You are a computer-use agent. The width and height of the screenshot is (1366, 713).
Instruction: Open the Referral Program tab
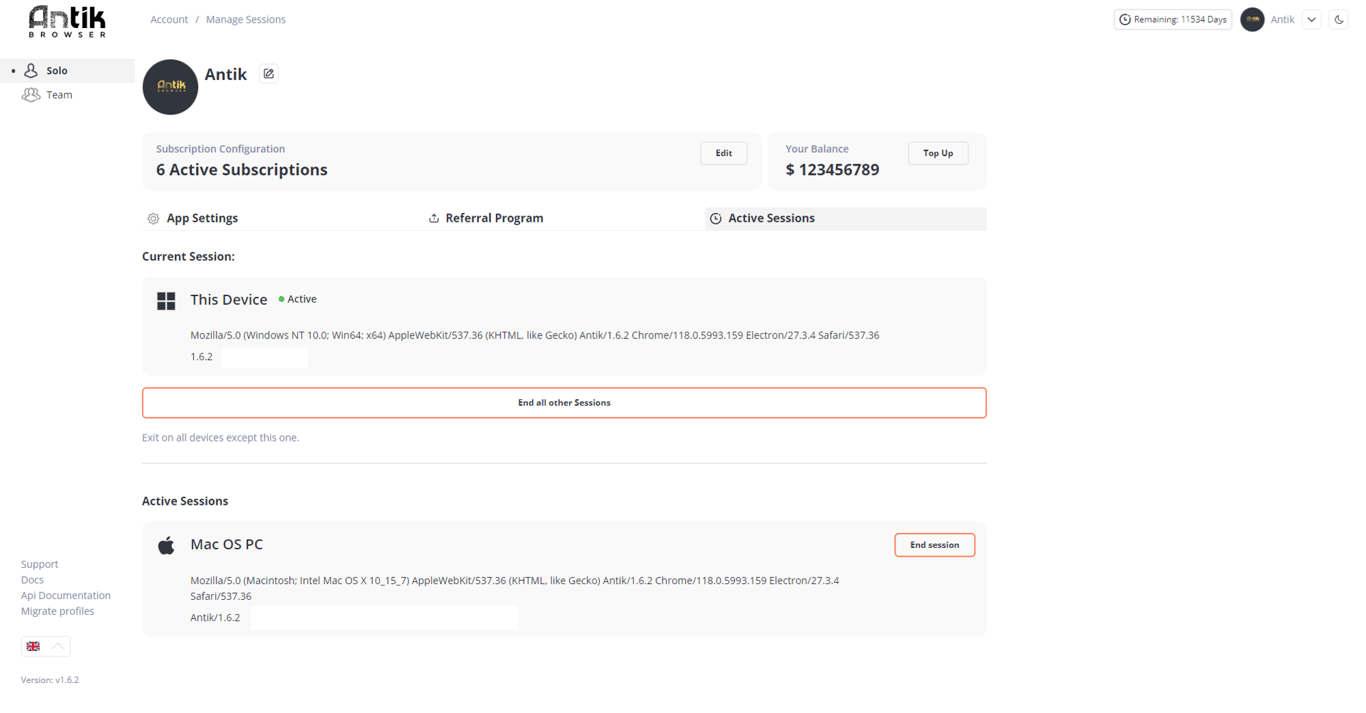point(564,218)
